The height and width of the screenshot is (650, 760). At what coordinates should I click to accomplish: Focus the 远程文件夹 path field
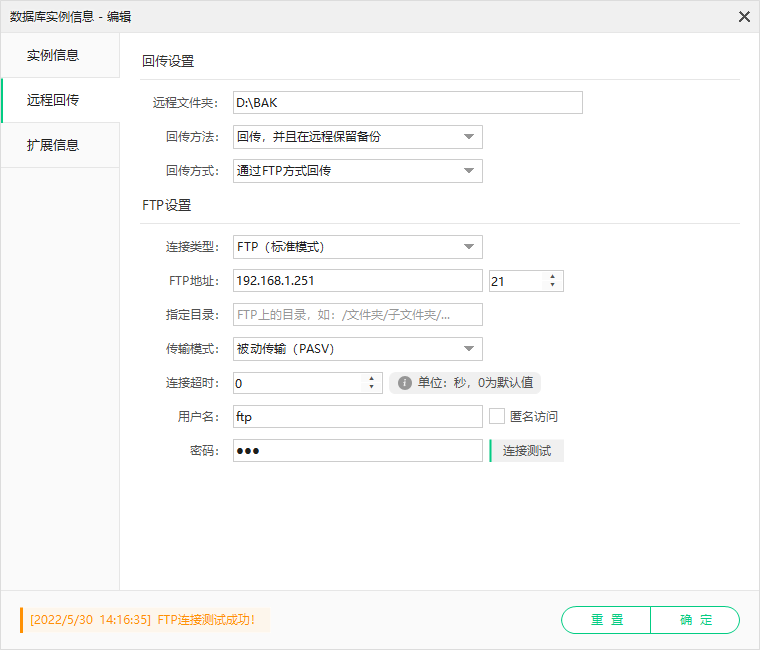coord(408,103)
